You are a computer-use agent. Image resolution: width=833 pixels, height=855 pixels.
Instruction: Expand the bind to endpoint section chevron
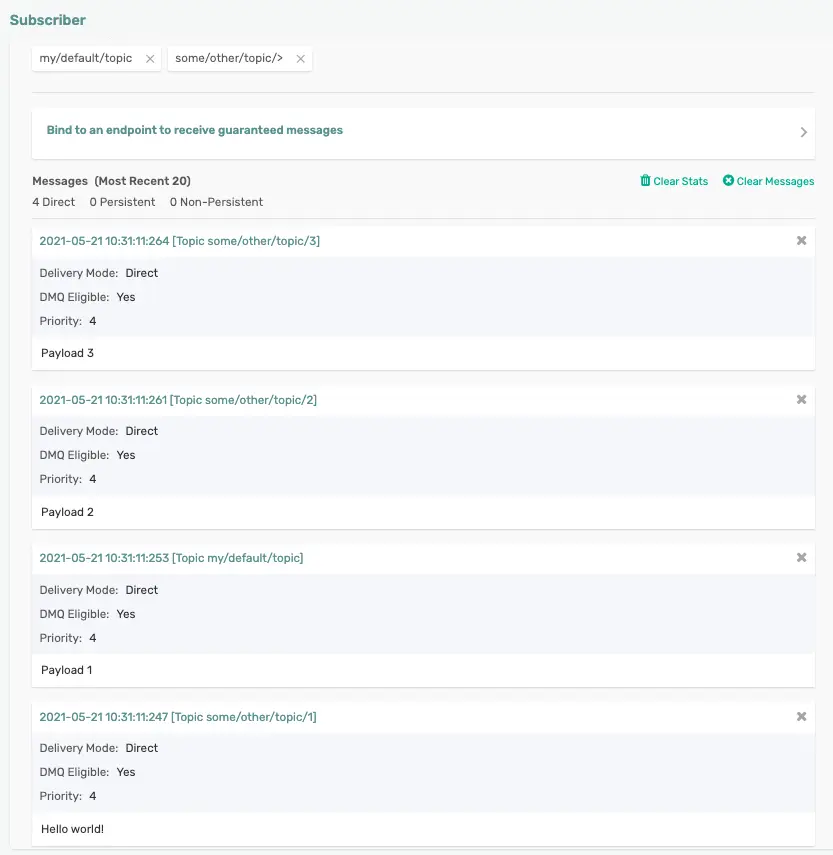pyautogui.click(x=803, y=132)
